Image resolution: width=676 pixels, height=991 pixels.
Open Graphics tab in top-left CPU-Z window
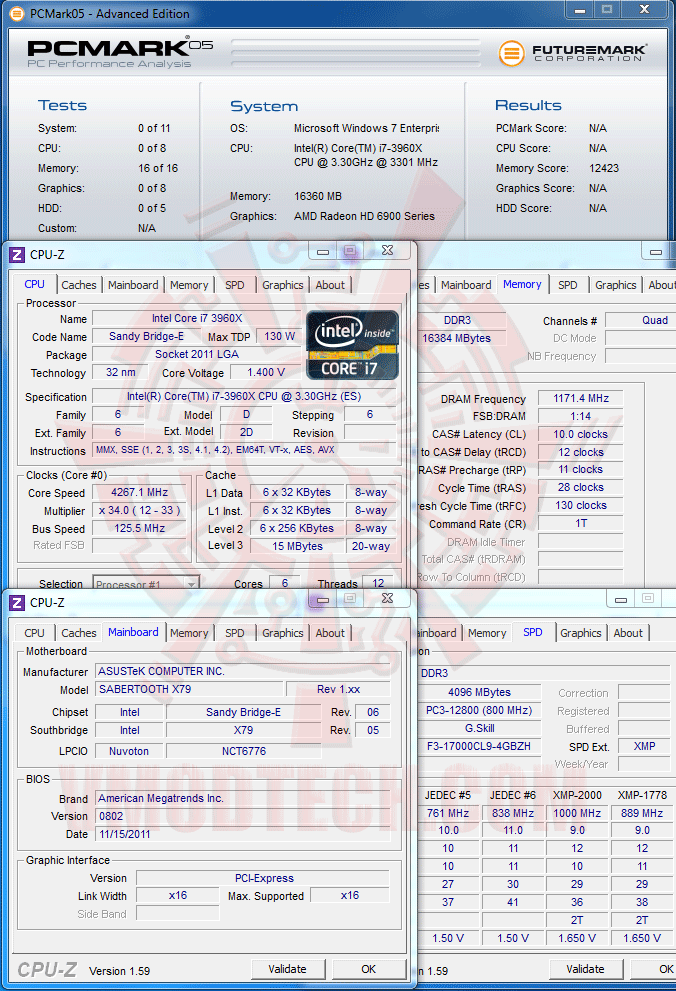click(282, 285)
